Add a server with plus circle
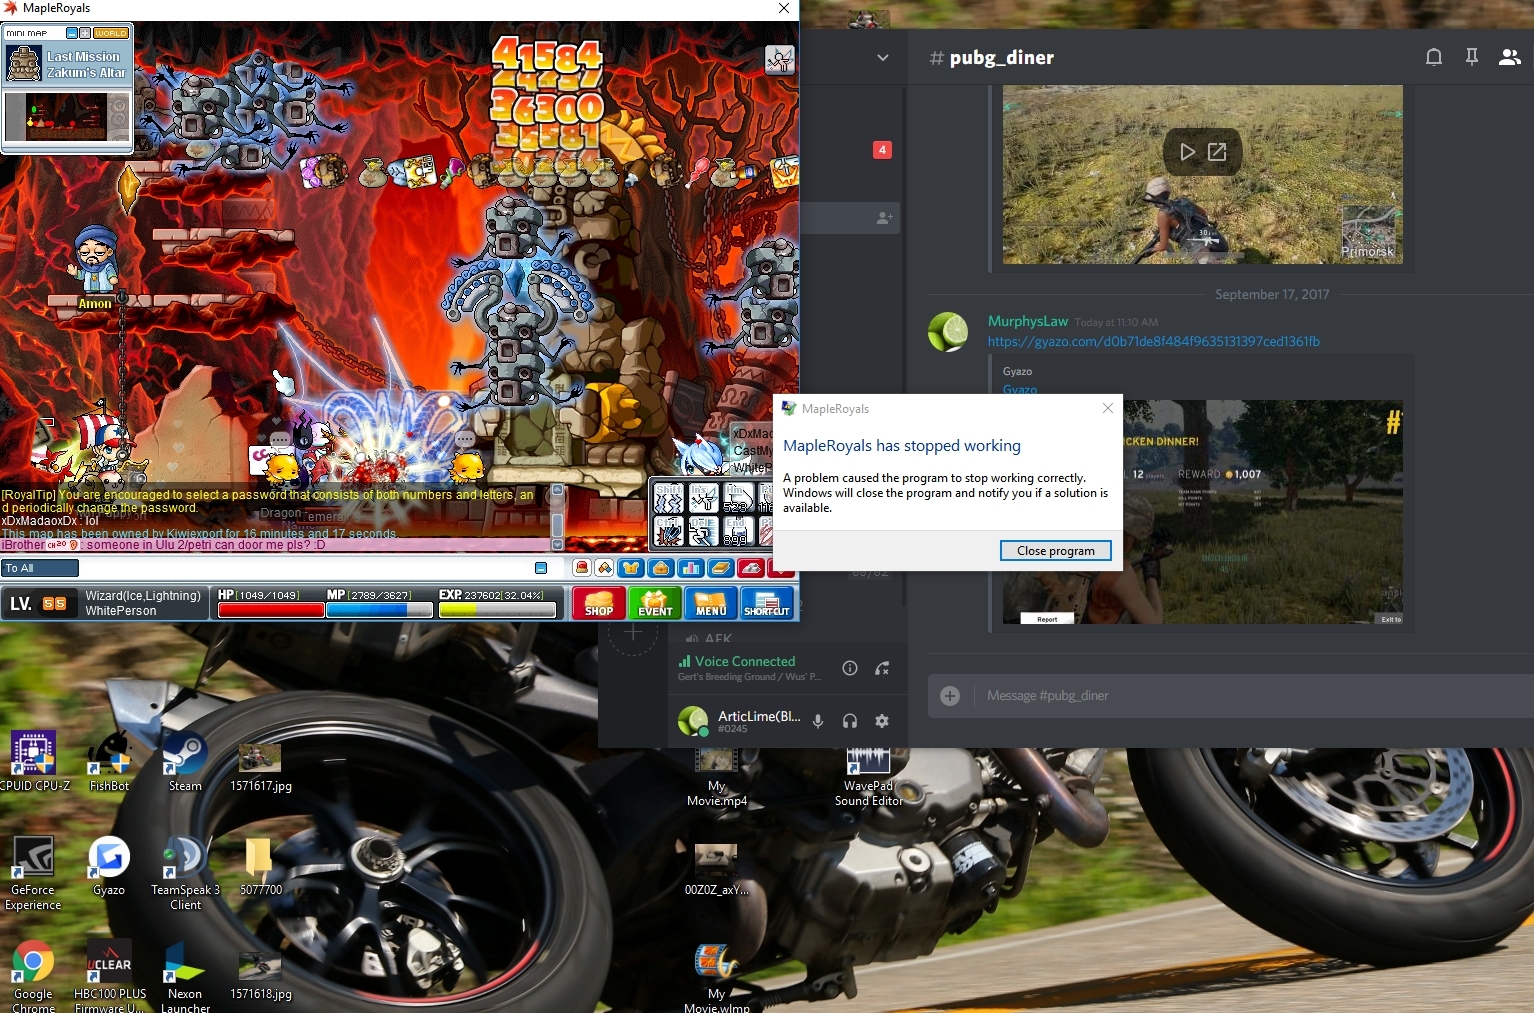 click(x=633, y=632)
